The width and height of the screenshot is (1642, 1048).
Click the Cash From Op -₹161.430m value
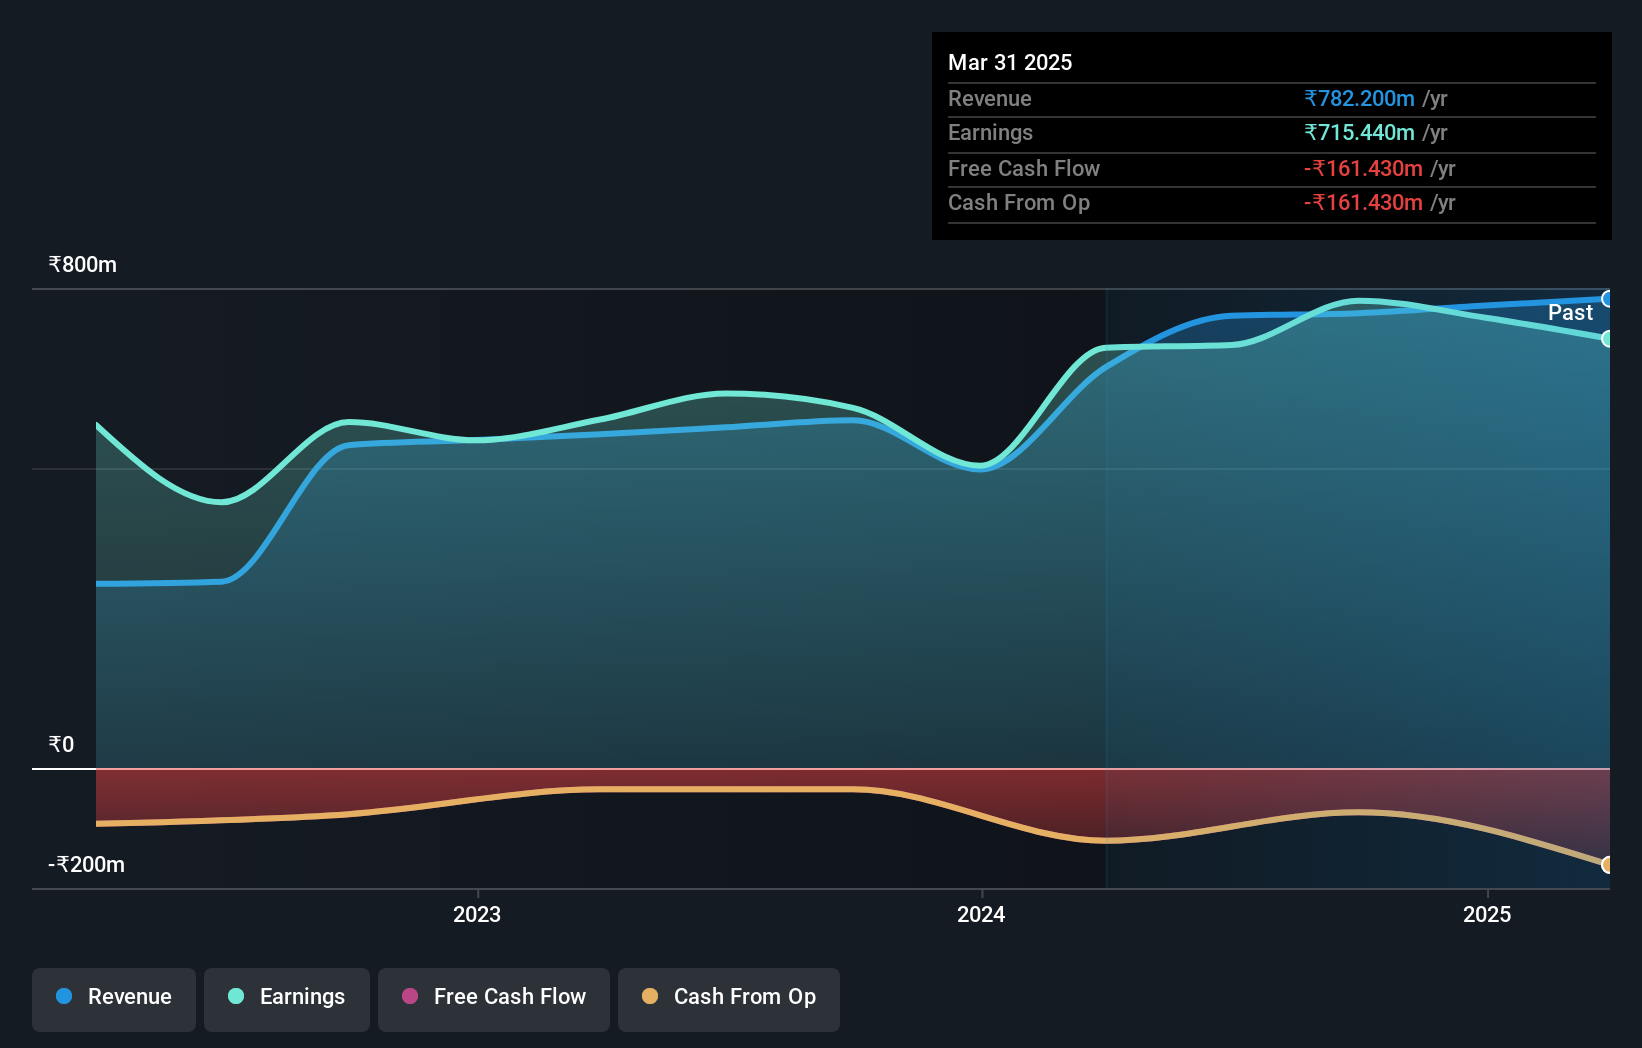pyautogui.click(x=1363, y=202)
